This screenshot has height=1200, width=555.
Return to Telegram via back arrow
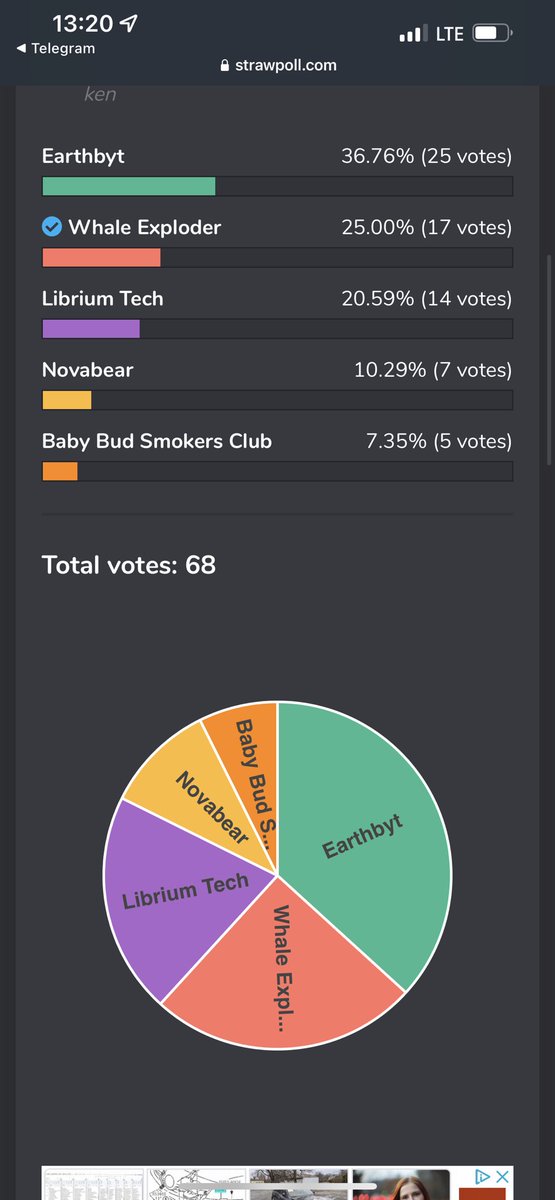(21, 48)
